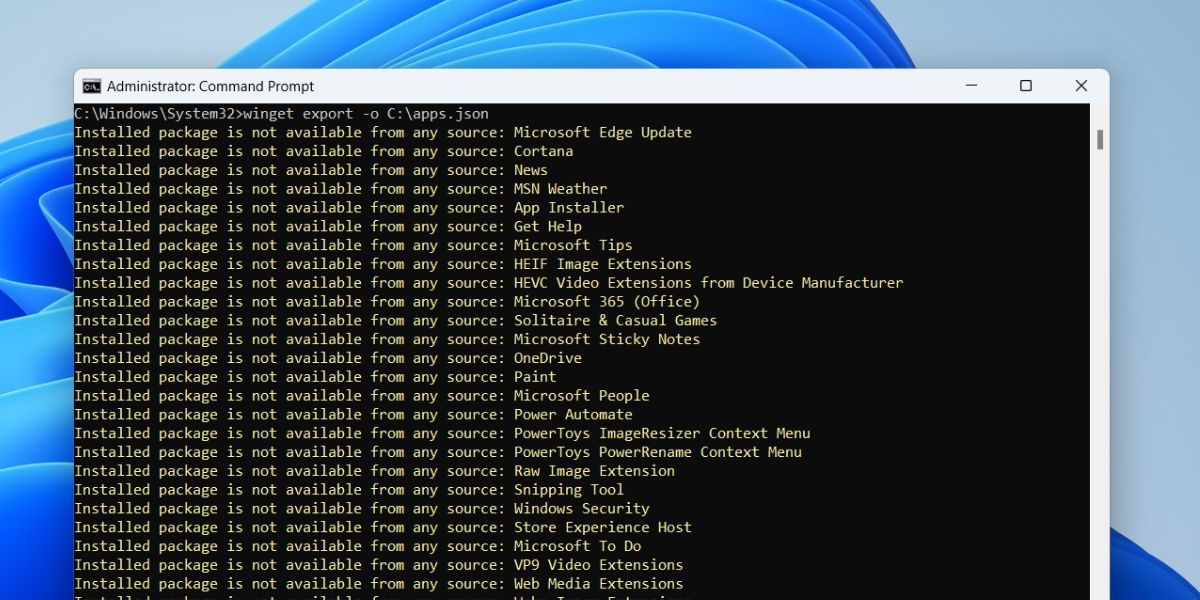Click the 'Microsoft 365 (Office)' package name

coord(606,302)
